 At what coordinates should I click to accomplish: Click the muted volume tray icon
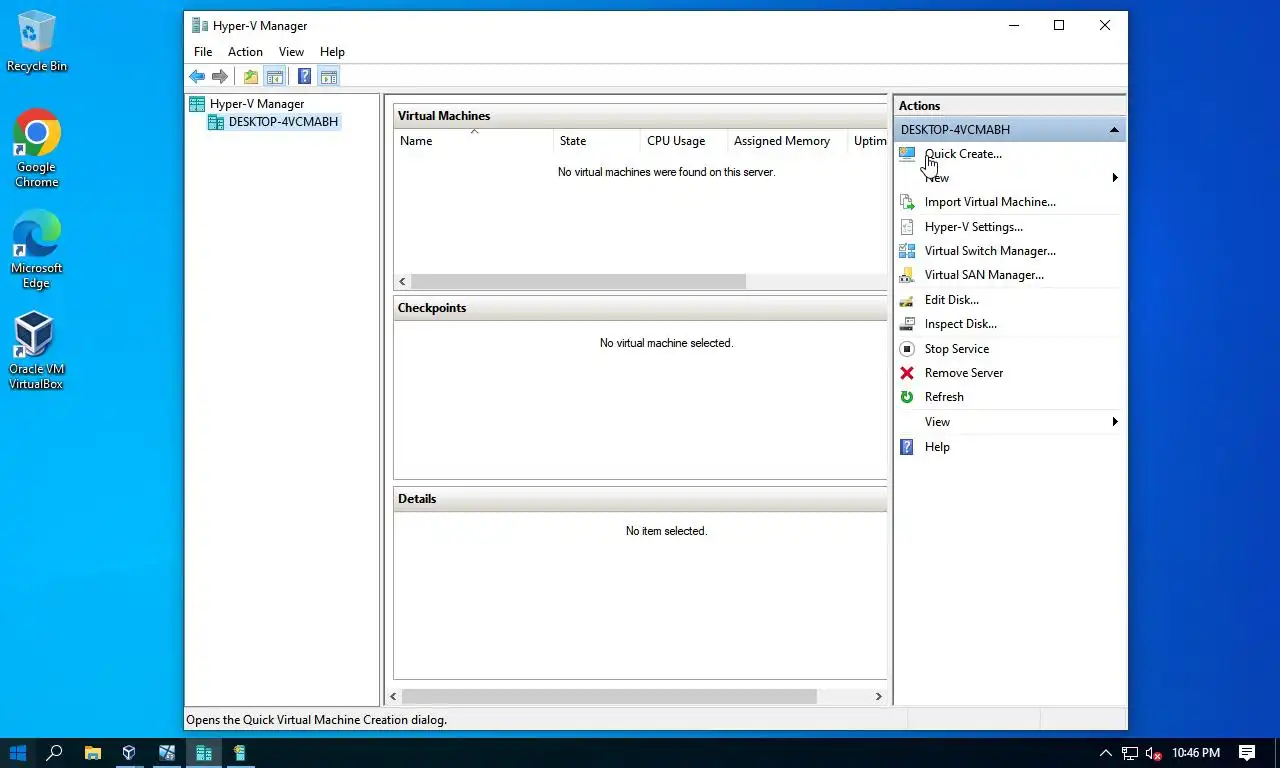[1153, 753]
